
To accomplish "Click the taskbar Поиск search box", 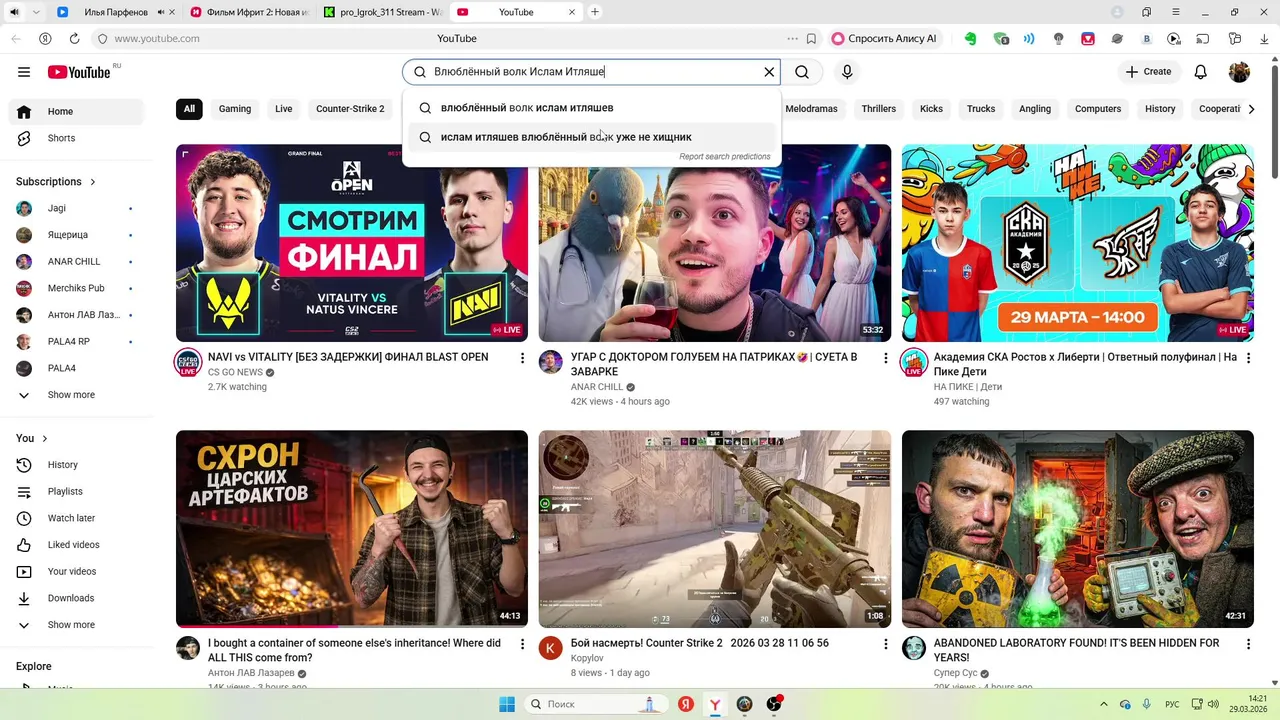I will [596, 704].
